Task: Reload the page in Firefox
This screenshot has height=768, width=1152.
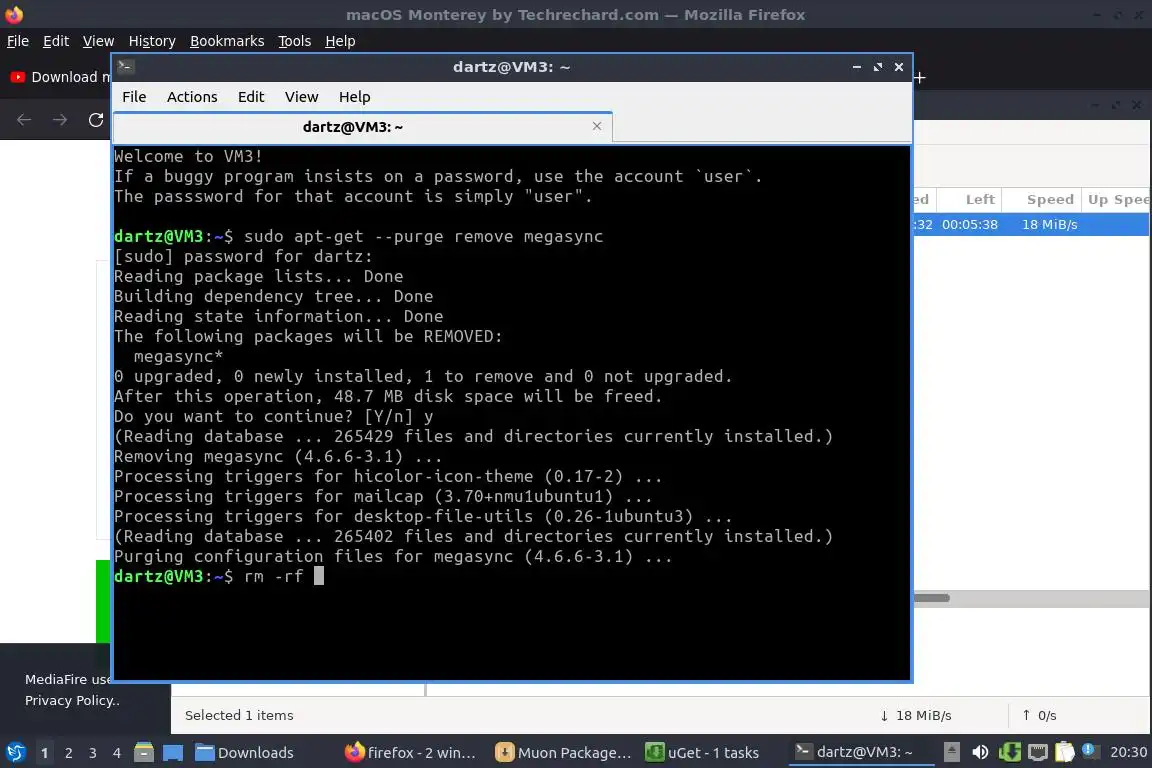Action: [x=96, y=120]
